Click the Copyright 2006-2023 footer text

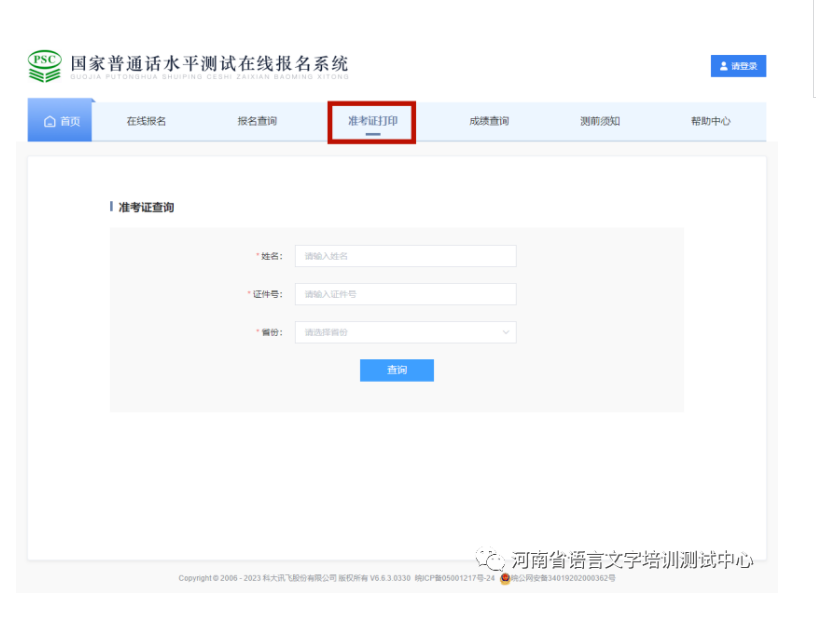point(294,578)
